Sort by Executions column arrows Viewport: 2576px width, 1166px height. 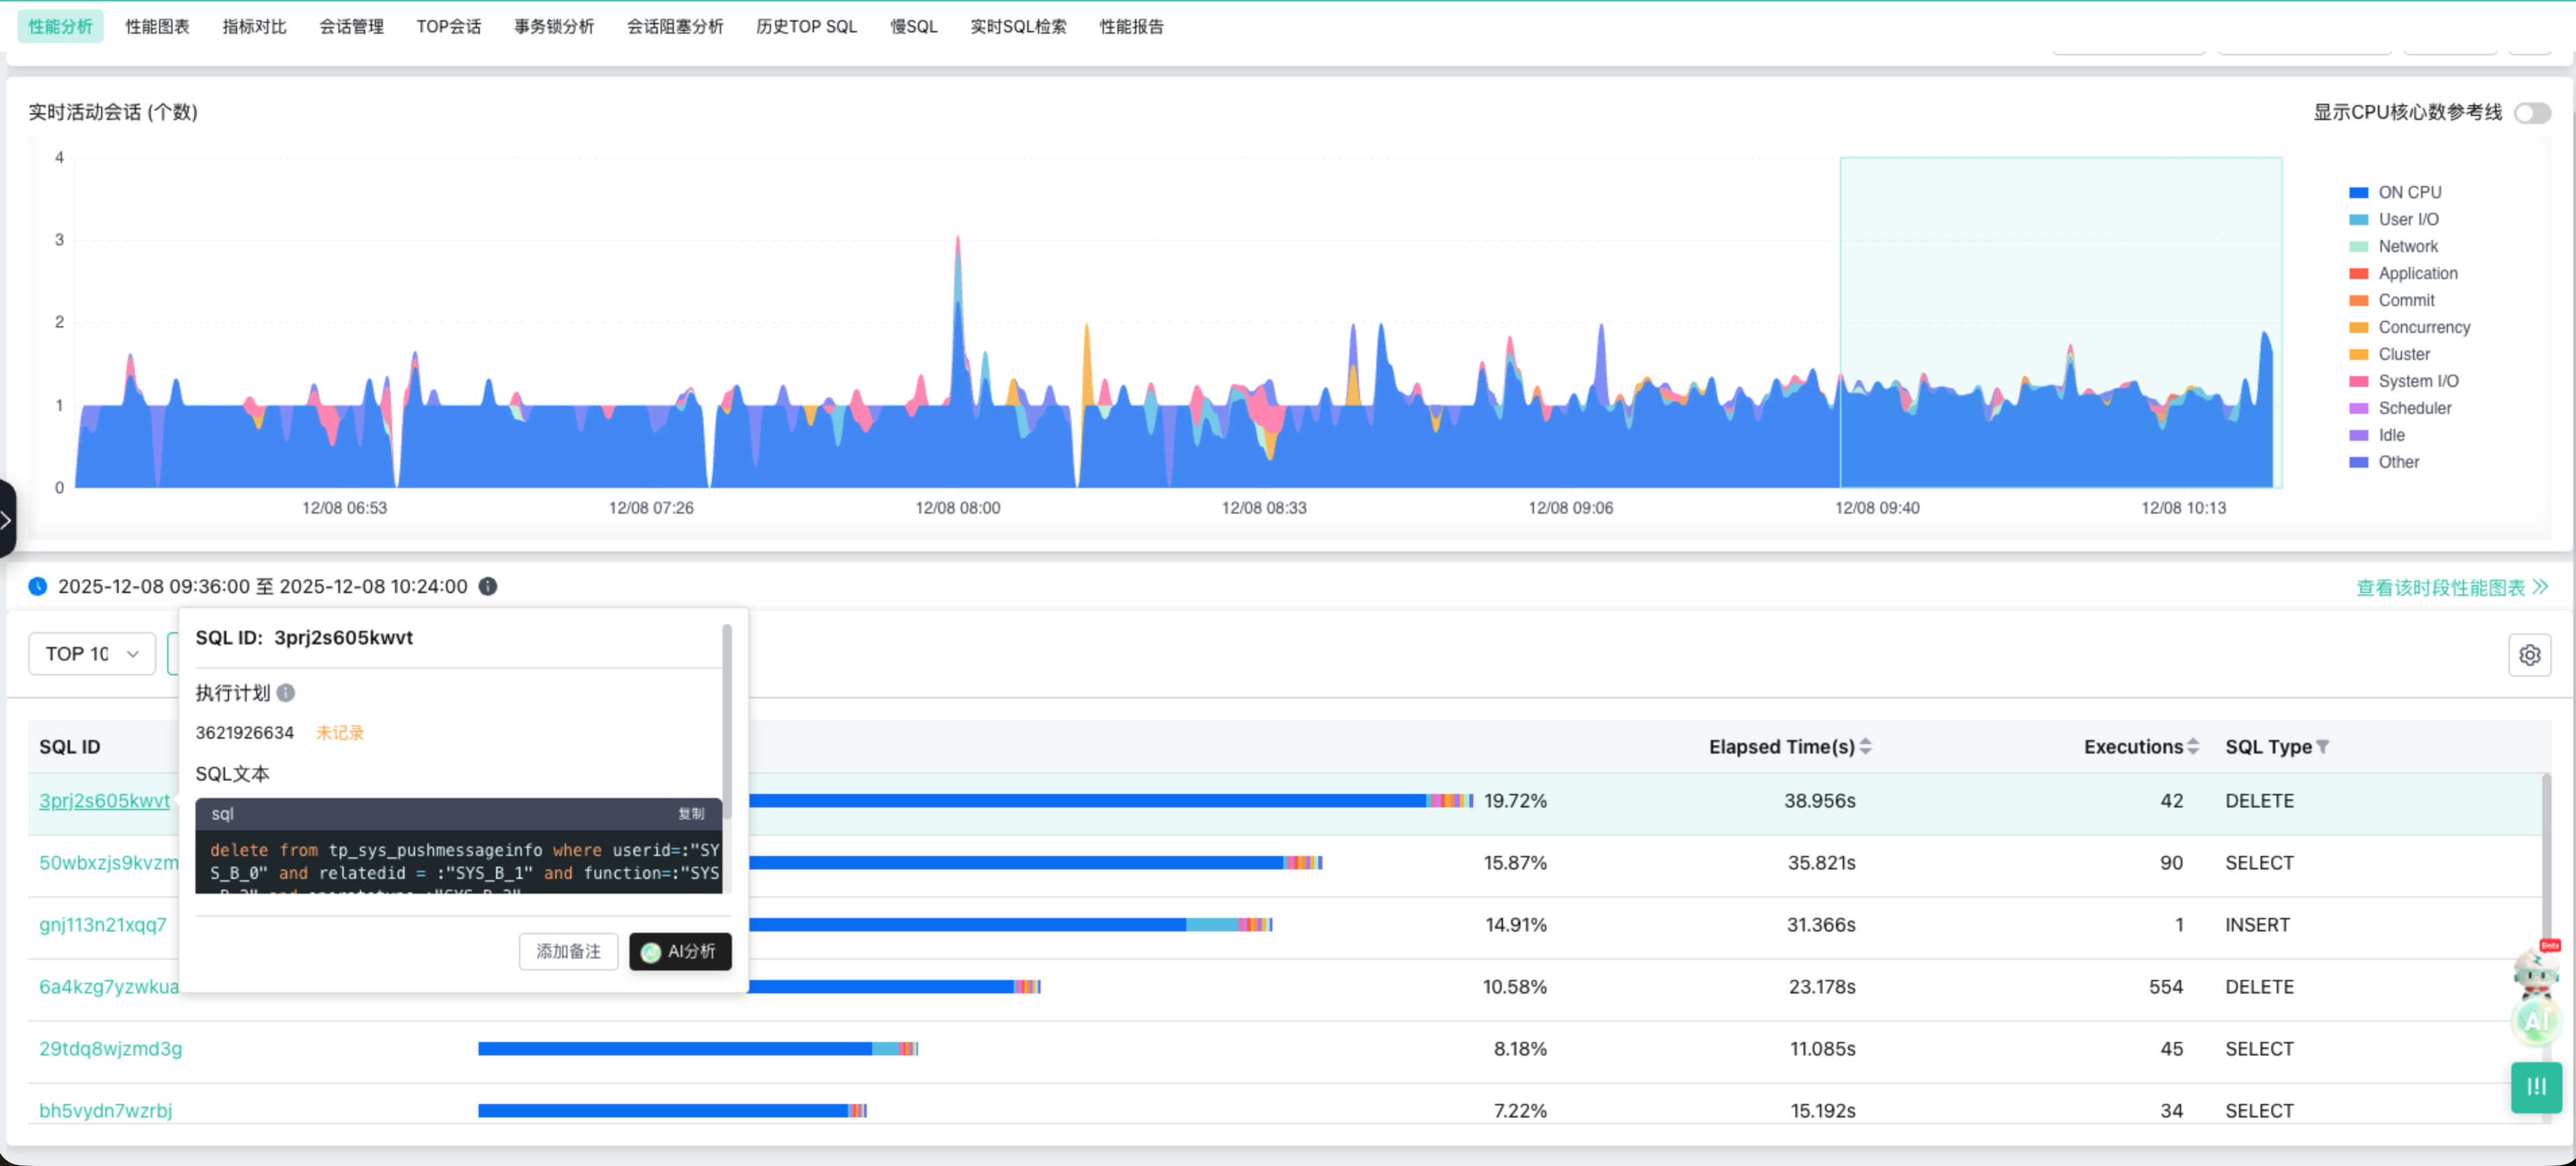(2193, 747)
